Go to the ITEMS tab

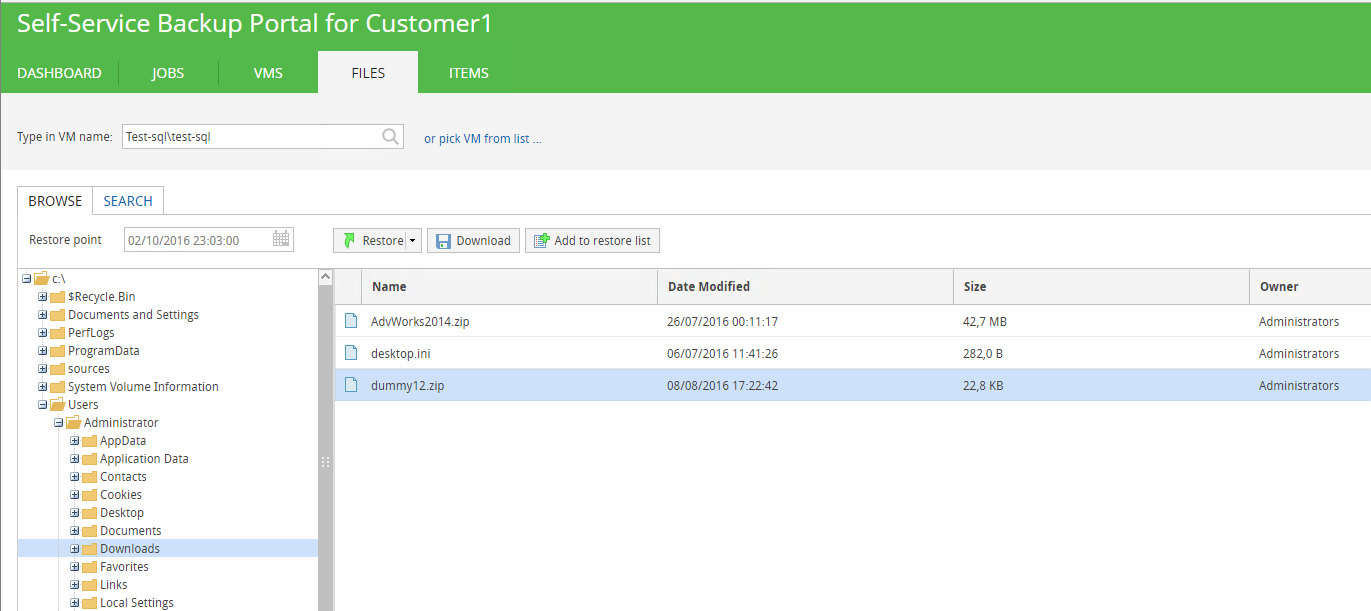click(x=468, y=73)
